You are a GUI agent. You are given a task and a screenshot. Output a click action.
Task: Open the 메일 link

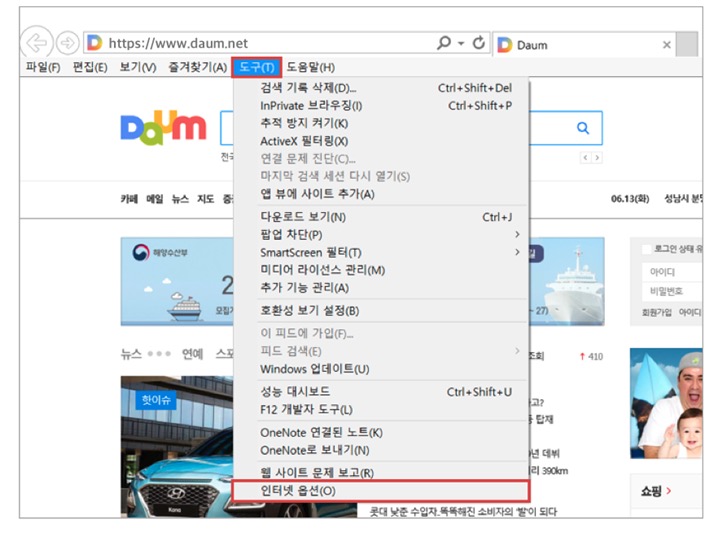tap(154, 199)
